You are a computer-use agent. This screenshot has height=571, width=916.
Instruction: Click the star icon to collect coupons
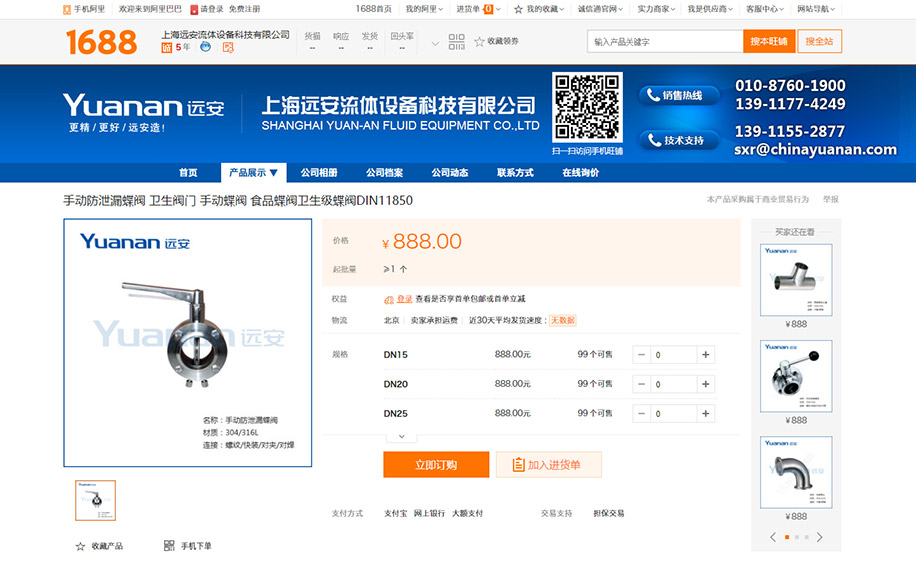479,41
